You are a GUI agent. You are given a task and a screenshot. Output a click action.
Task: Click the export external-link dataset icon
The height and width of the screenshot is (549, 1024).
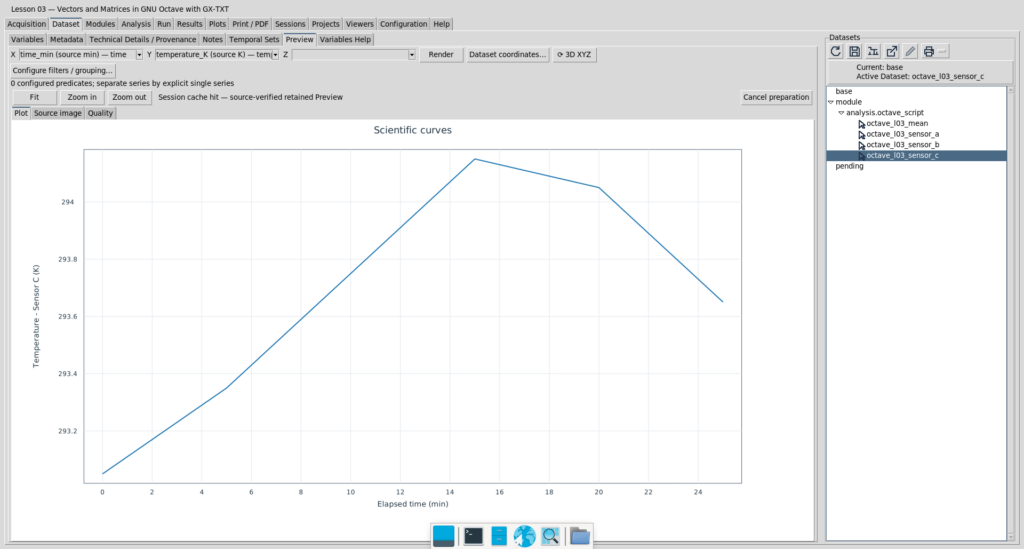tap(891, 51)
